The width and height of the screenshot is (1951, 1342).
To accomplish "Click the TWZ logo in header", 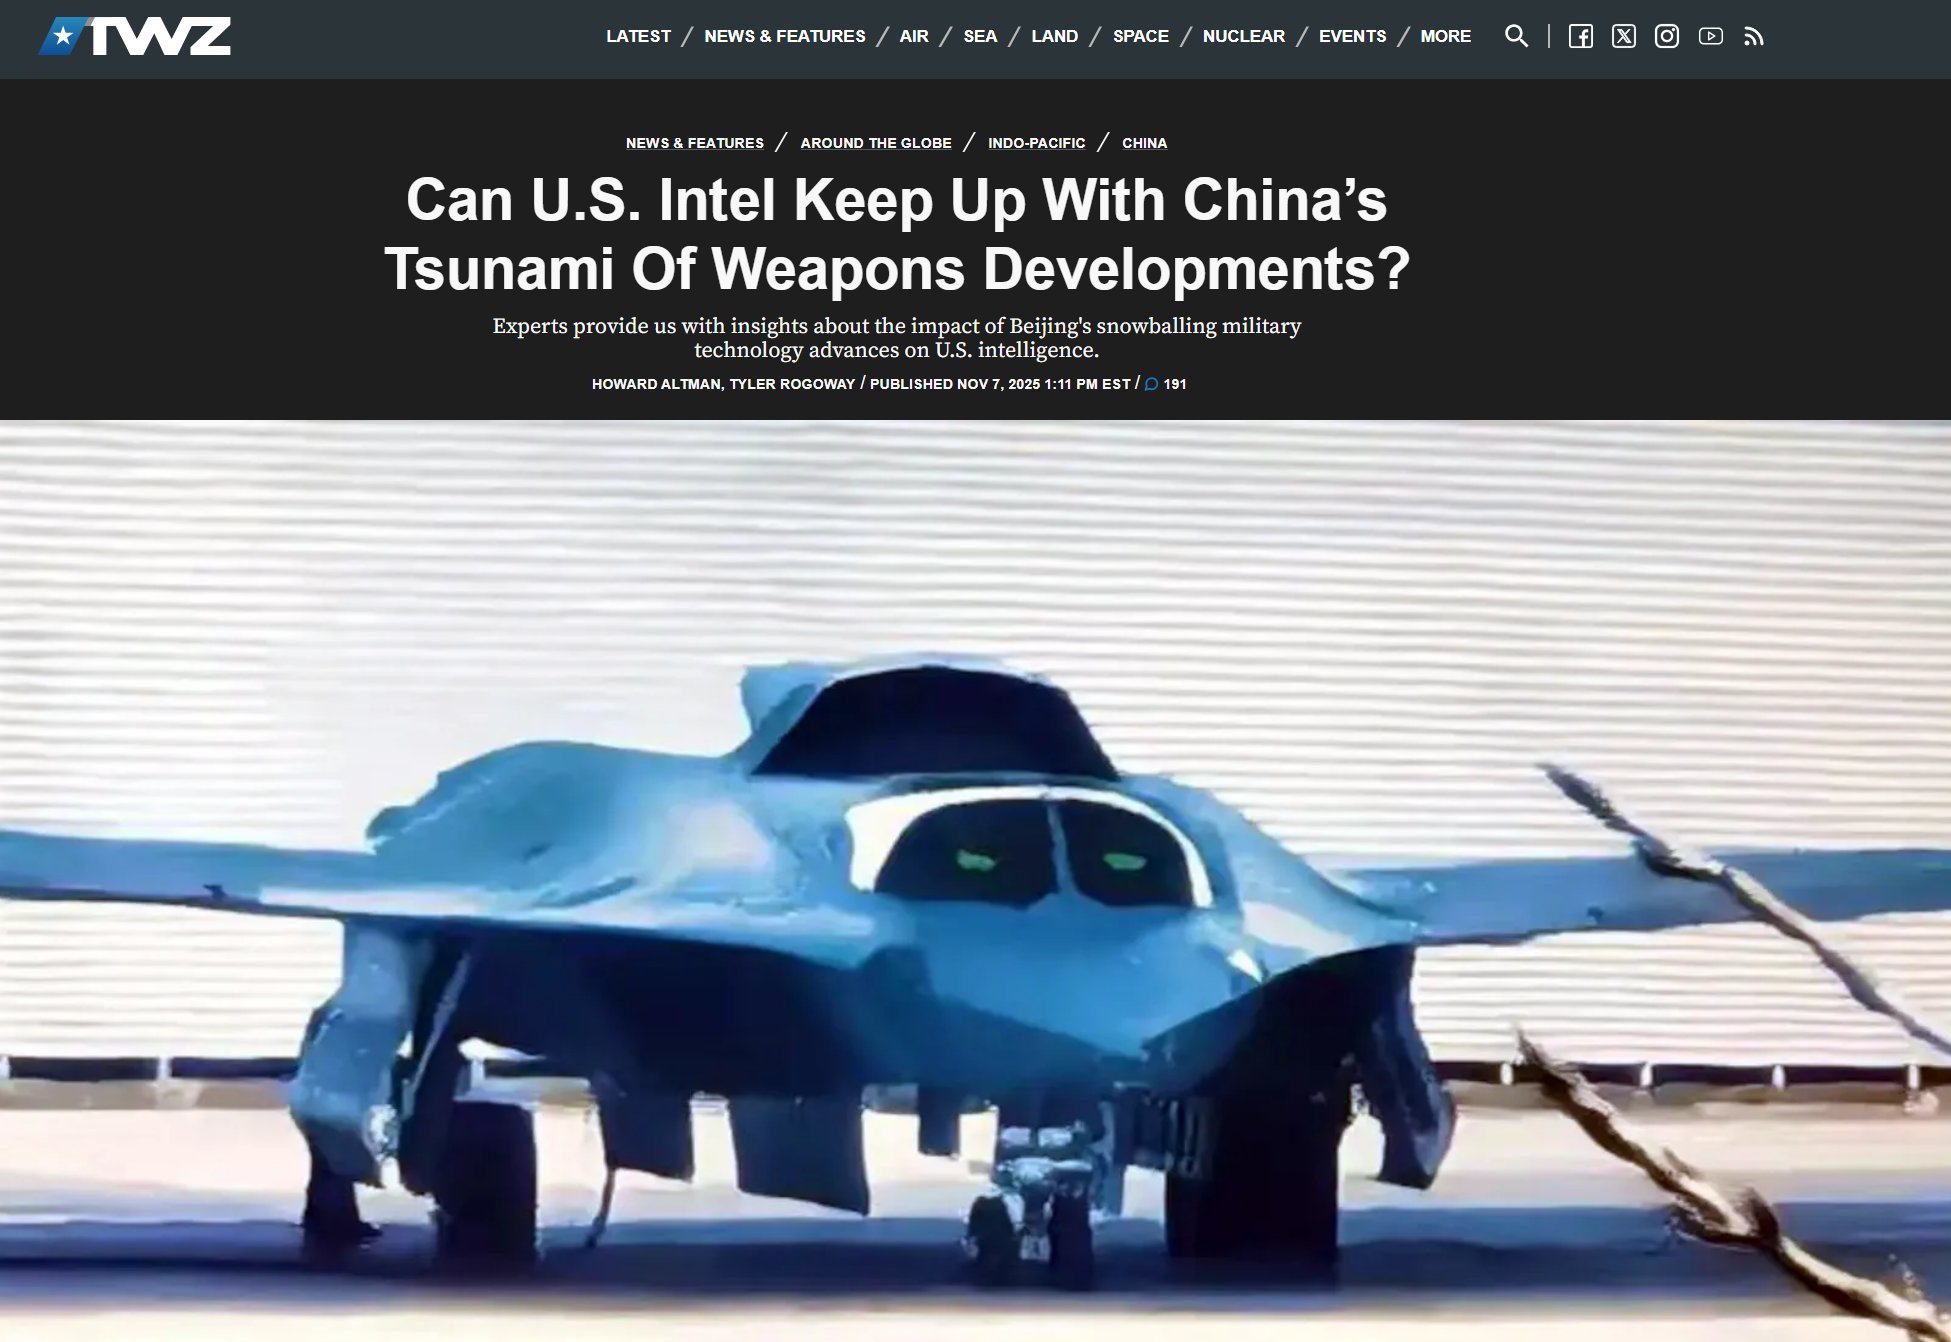I will tap(135, 37).
